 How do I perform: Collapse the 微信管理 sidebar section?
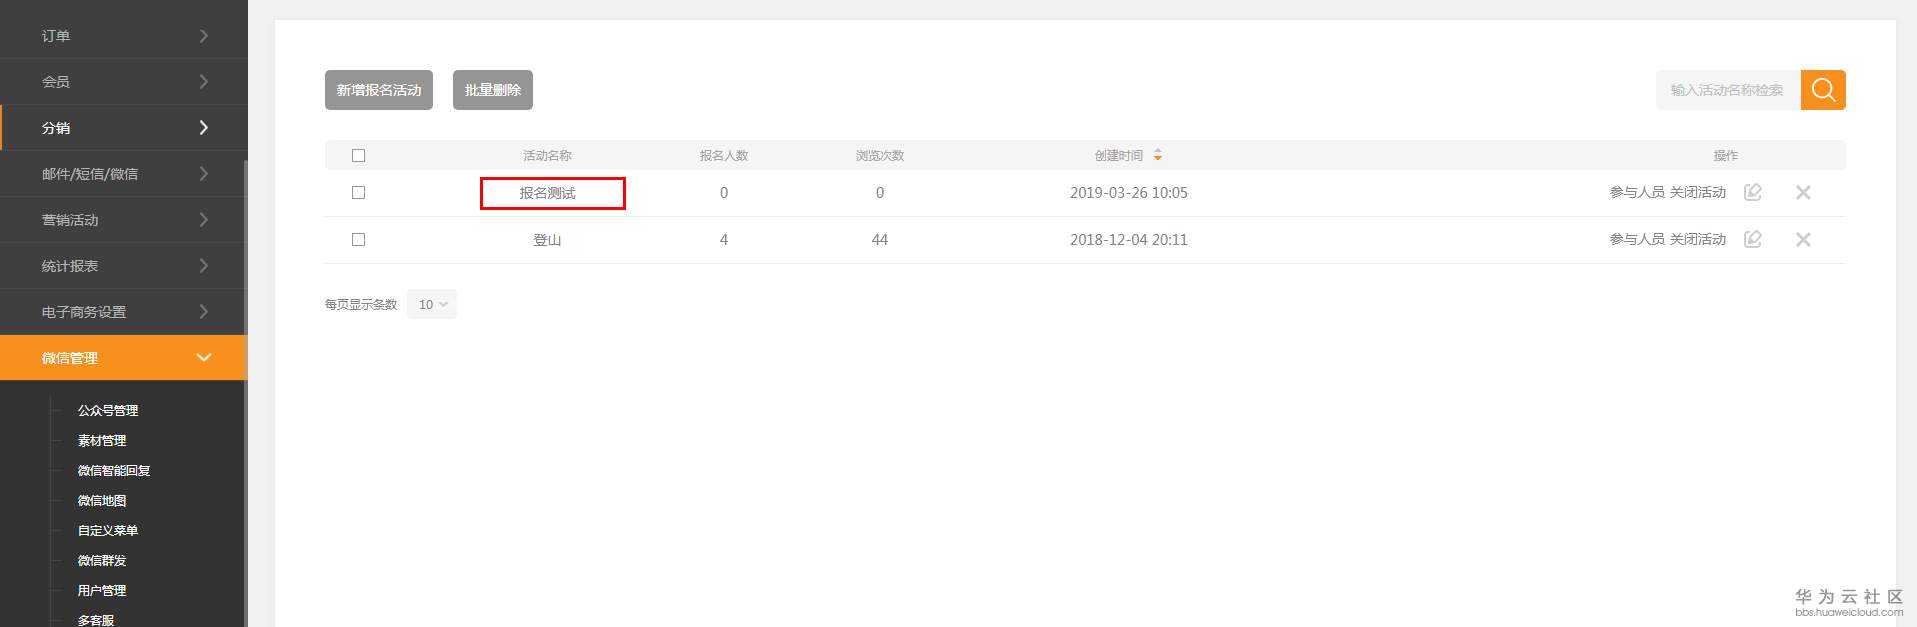pyautogui.click(x=124, y=358)
